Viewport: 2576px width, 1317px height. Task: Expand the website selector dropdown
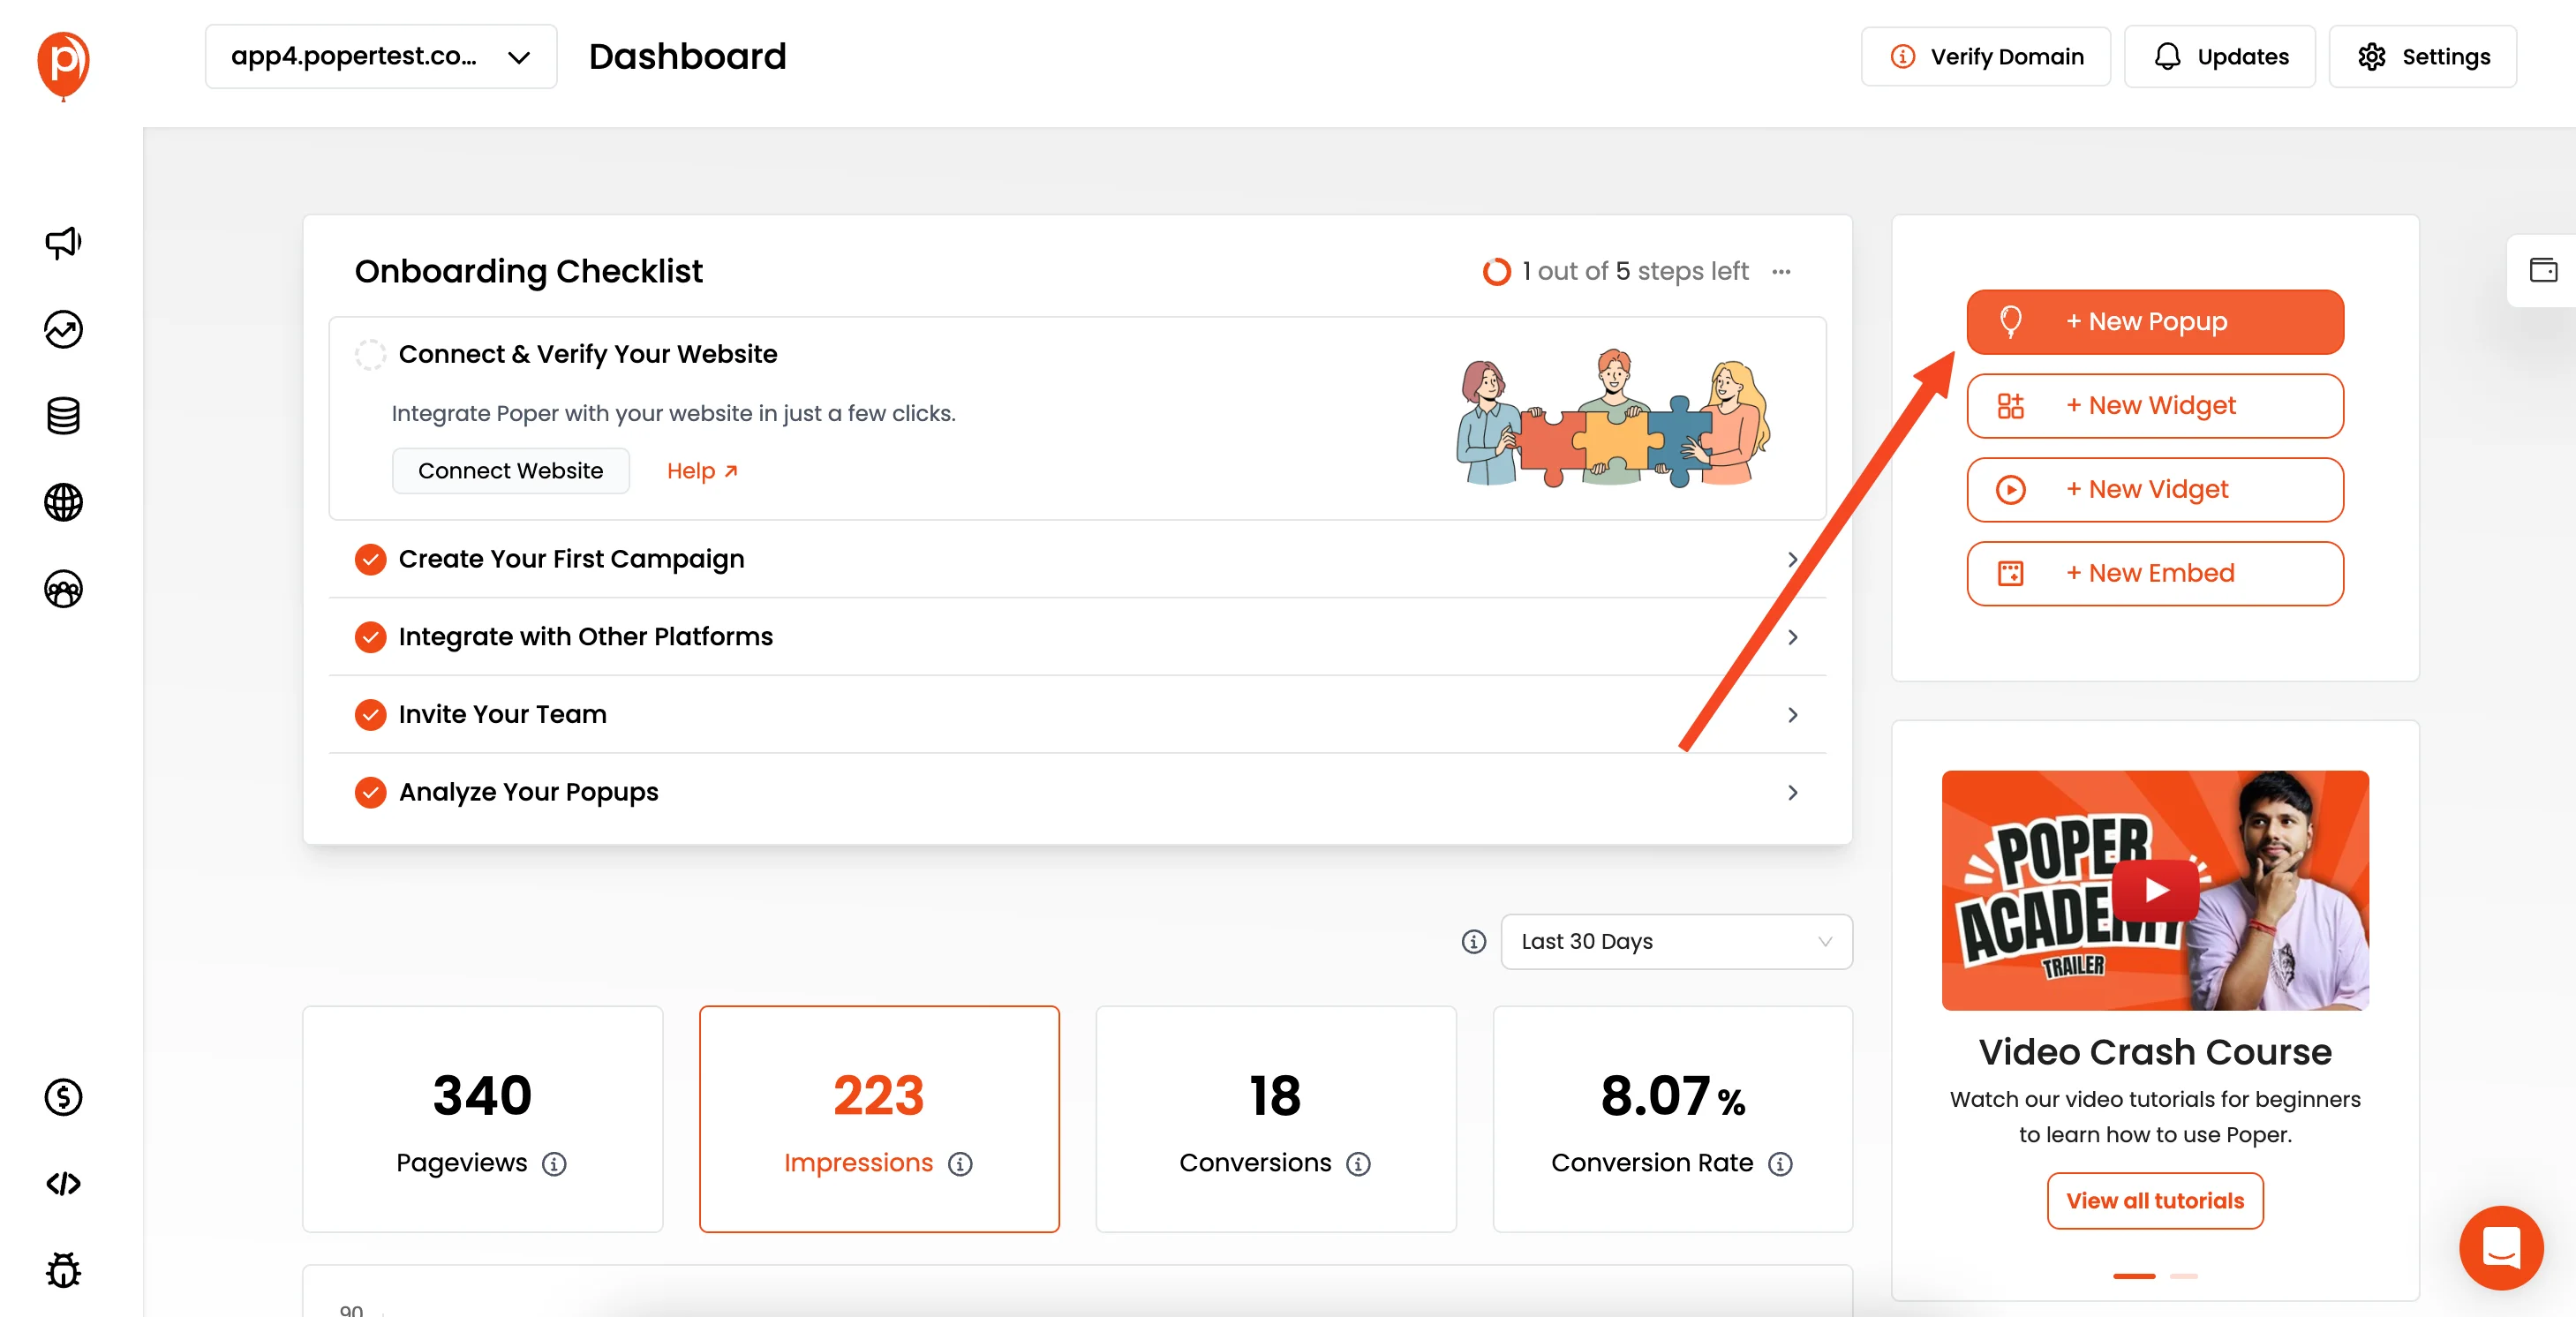[378, 56]
